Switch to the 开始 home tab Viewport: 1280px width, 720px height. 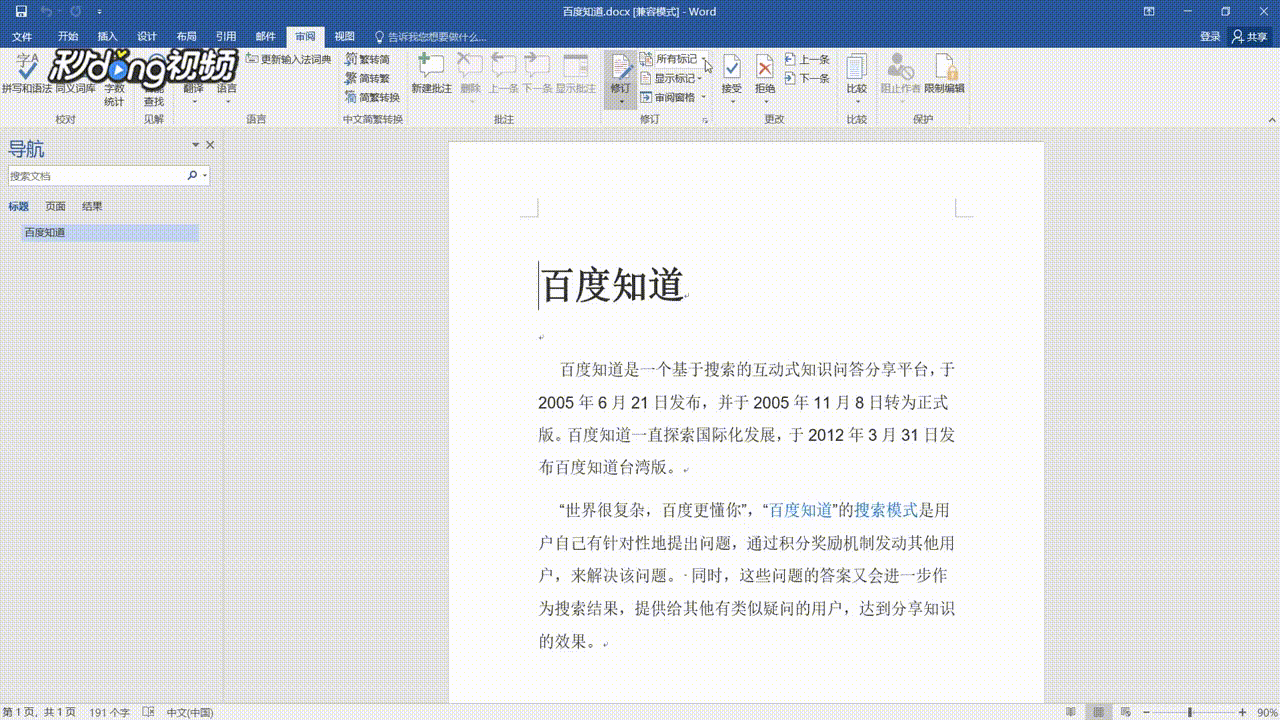68,37
